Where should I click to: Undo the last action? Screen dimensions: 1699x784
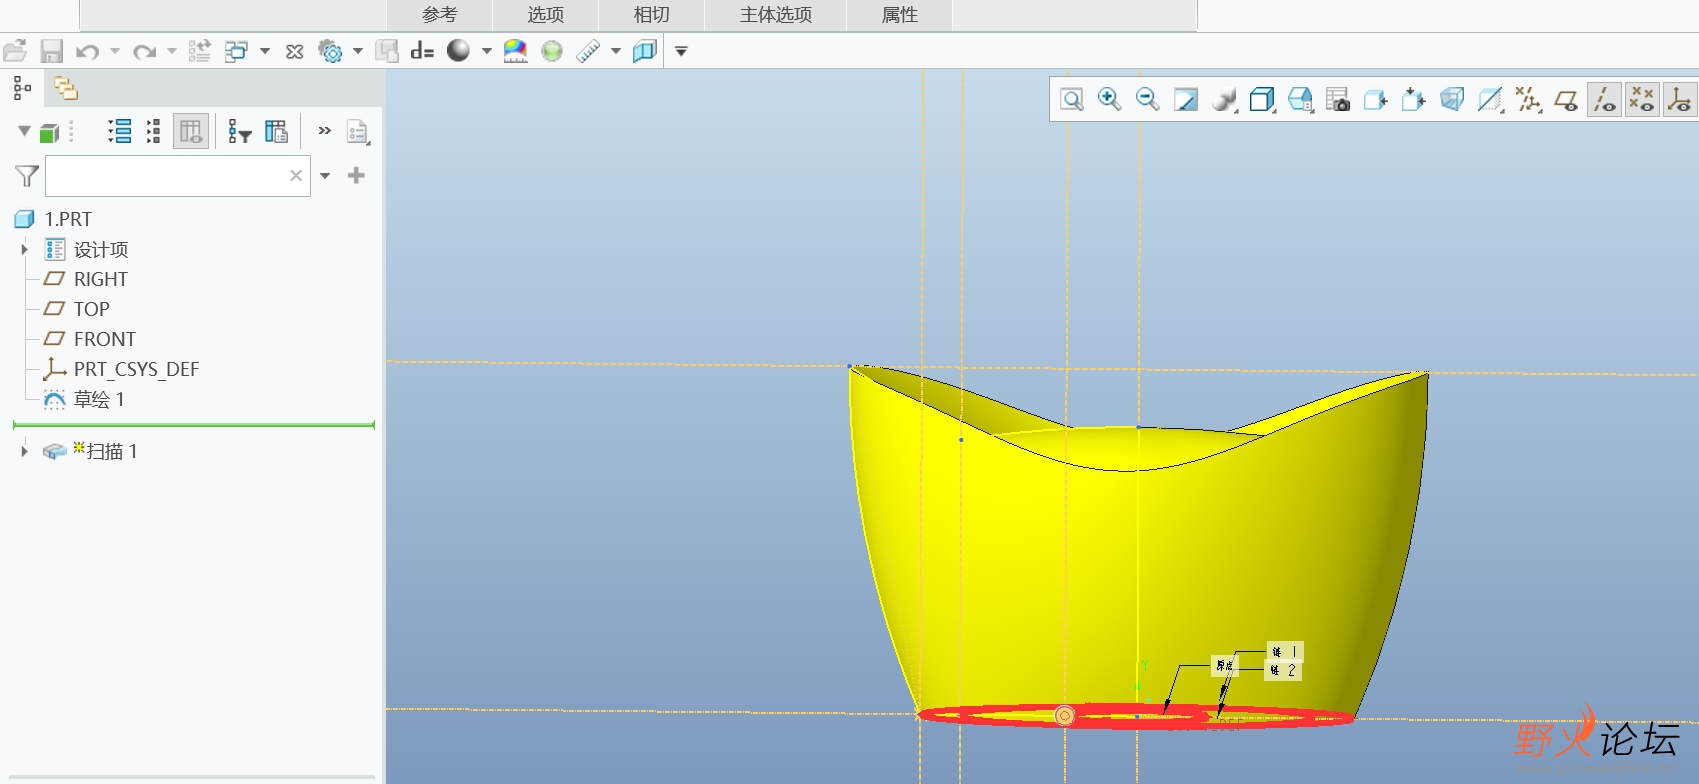[87, 51]
